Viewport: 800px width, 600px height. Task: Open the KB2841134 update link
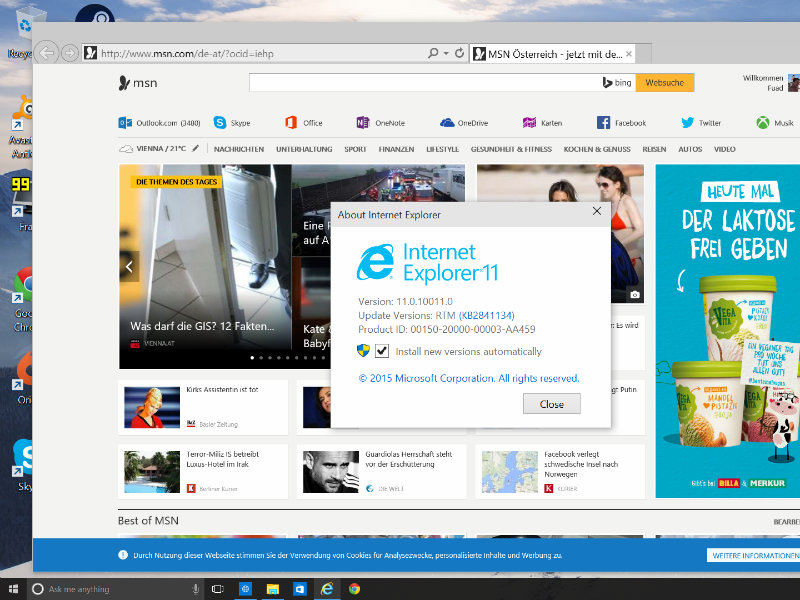click(x=486, y=315)
